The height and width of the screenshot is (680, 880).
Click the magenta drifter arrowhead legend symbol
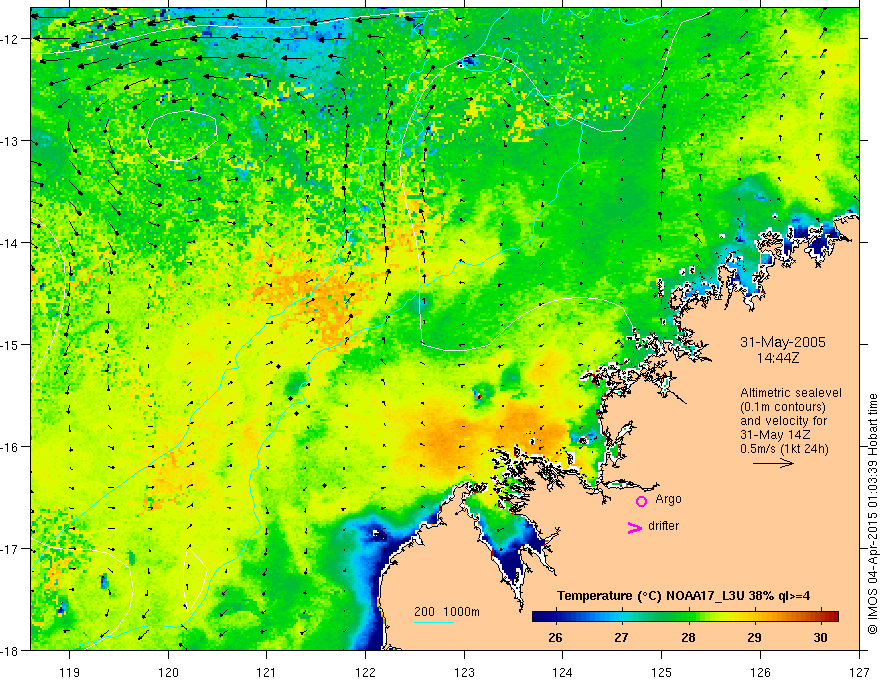coord(635,527)
